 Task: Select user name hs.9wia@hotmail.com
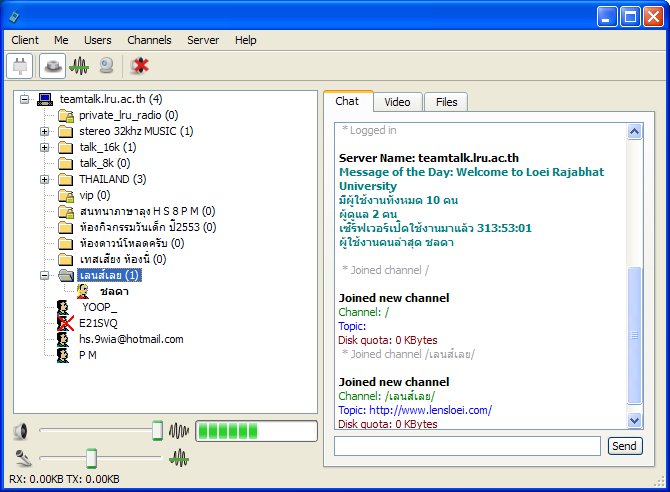tap(131, 339)
